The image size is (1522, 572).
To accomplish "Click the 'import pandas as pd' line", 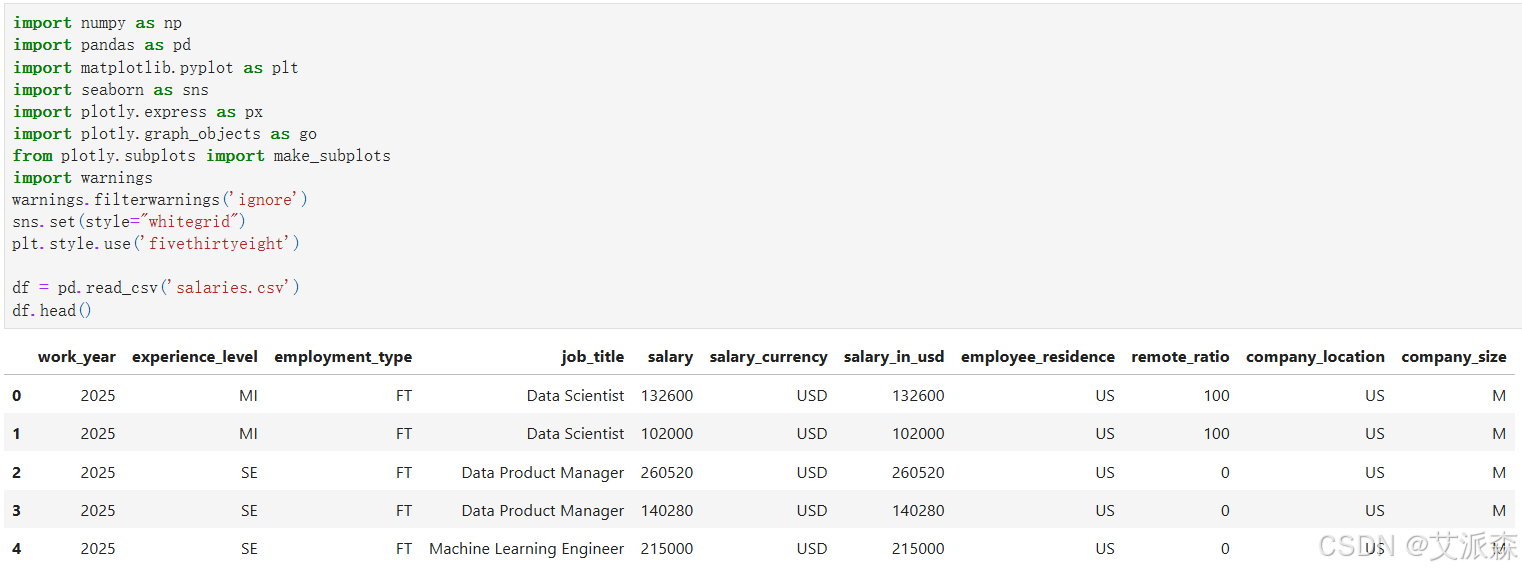I will 101,45.
